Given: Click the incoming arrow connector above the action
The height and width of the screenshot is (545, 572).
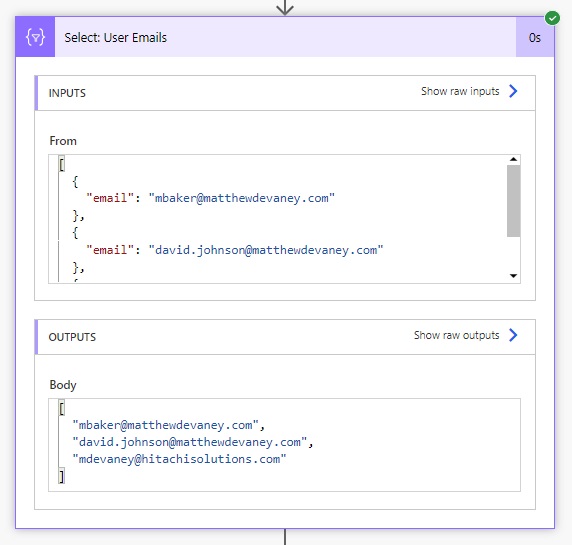Looking at the screenshot, I should [285, 8].
